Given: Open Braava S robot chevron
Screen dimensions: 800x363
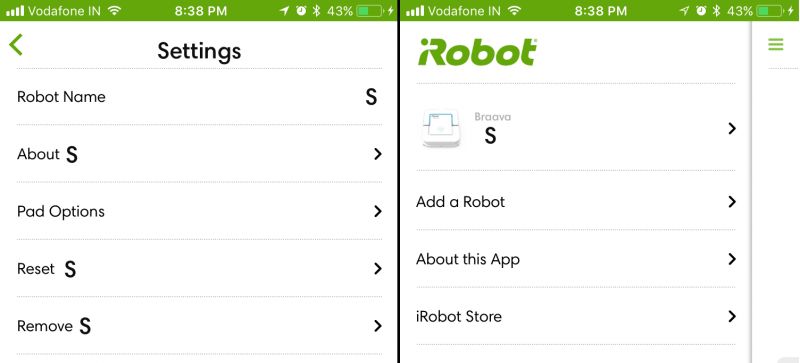Looking at the screenshot, I should click(x=732, y=128).
